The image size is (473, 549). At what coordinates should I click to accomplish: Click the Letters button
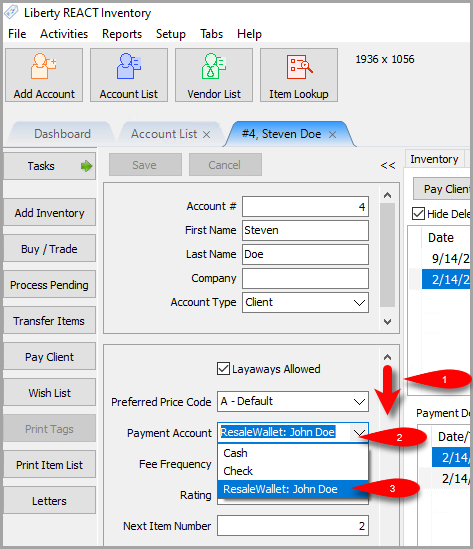[49, 501]
